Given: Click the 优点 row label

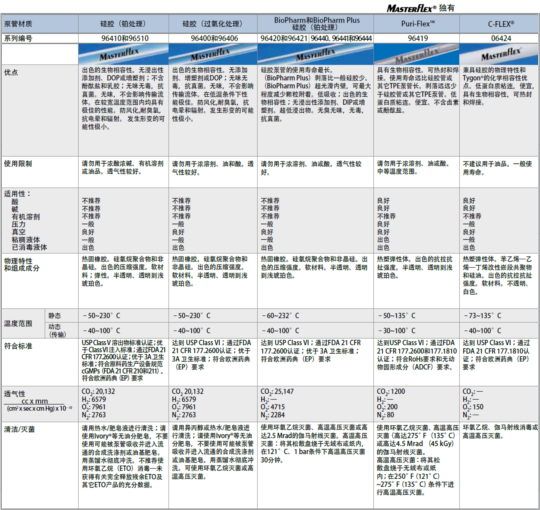Looking at the screenshot, I should 11,72.
